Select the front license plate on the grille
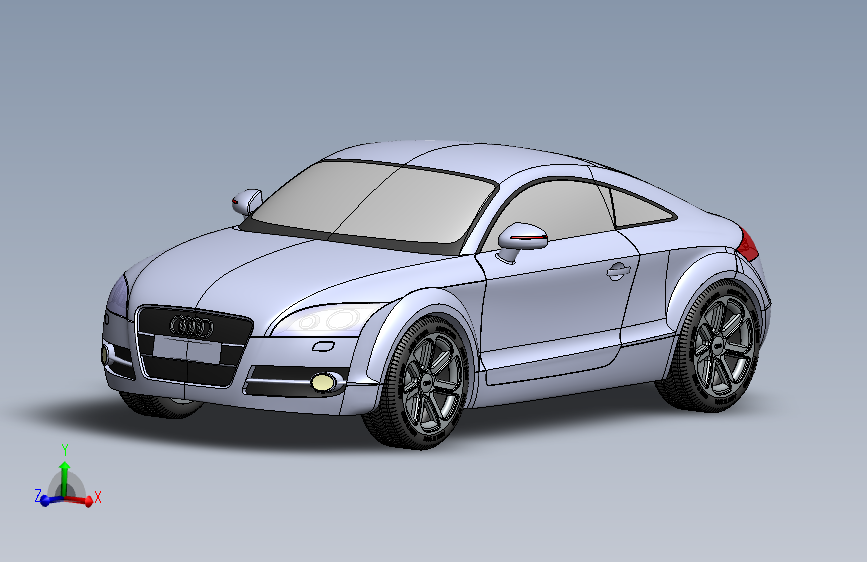 click(x=186, y=350)
